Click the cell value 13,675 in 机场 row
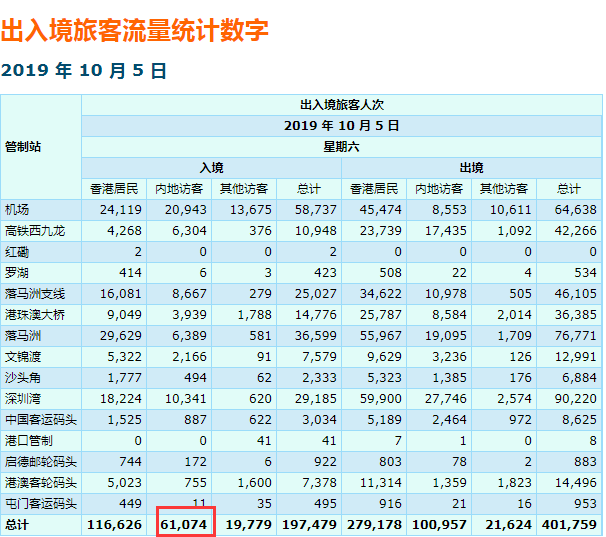Screen dimensions: 606x537 coord(250,210)
